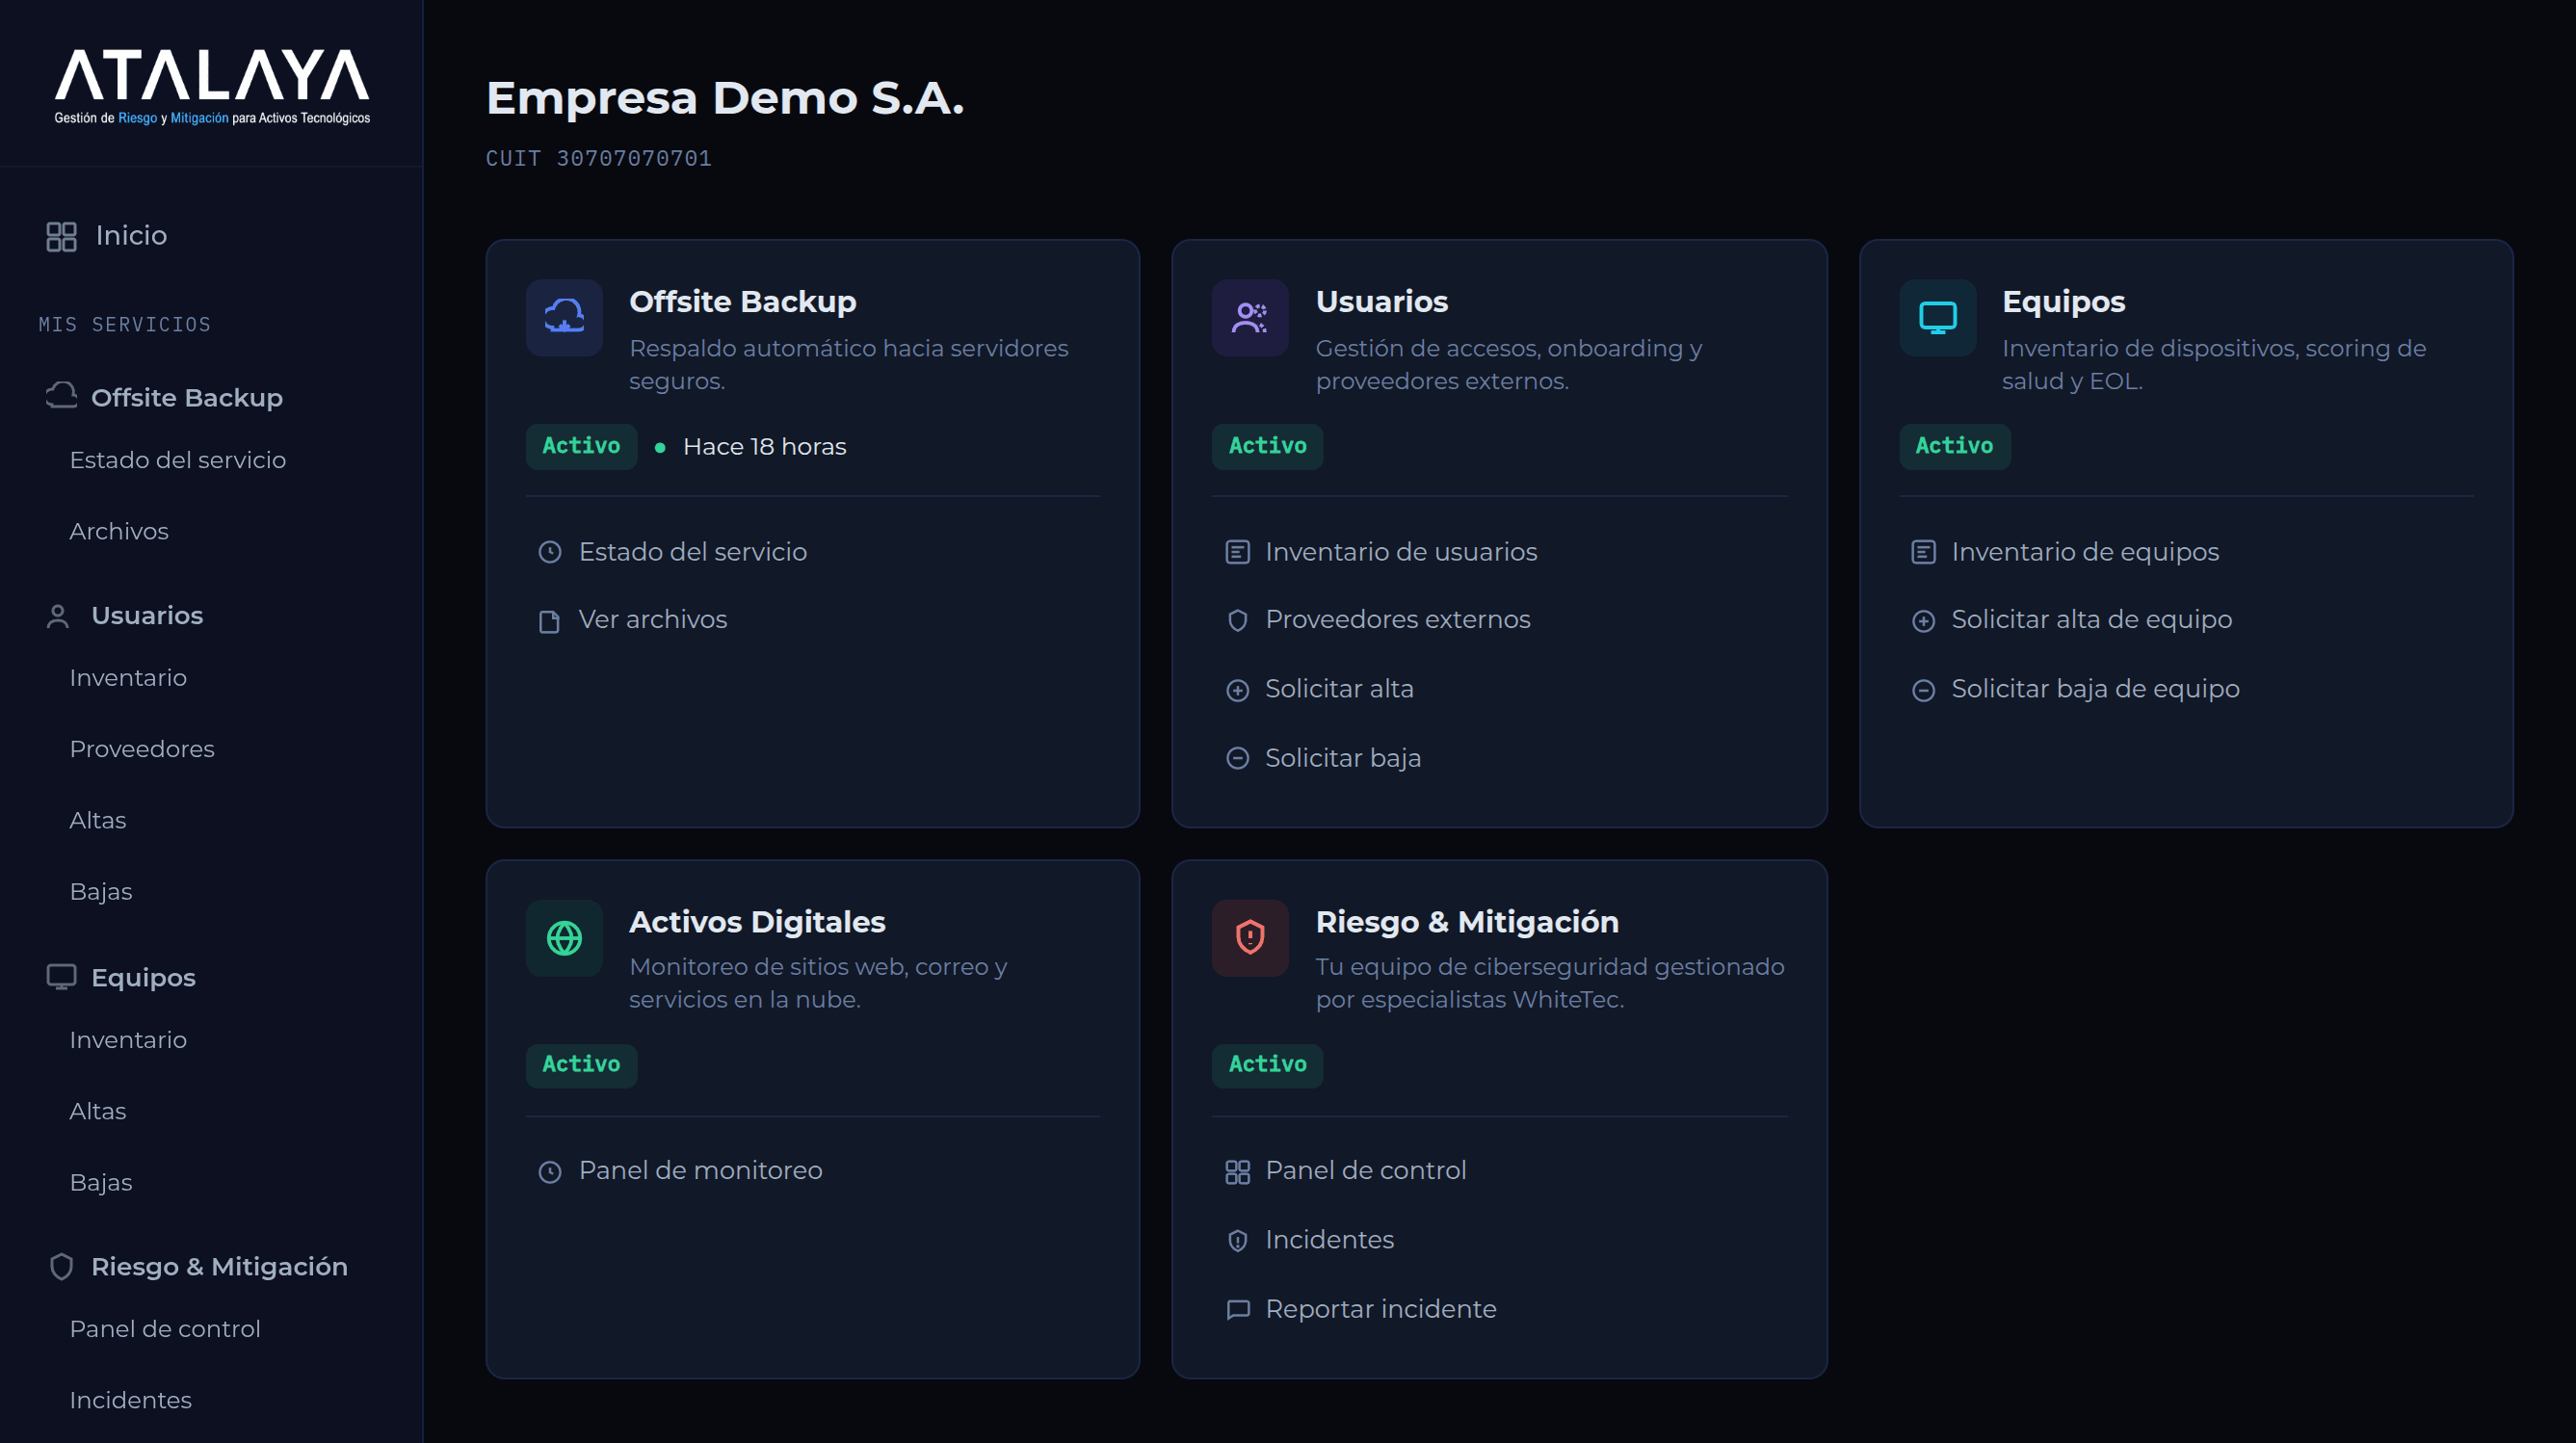Go to Incidentes in the sidebar
This screenshot has height=1443, width=2576.
coord(130,1399)
